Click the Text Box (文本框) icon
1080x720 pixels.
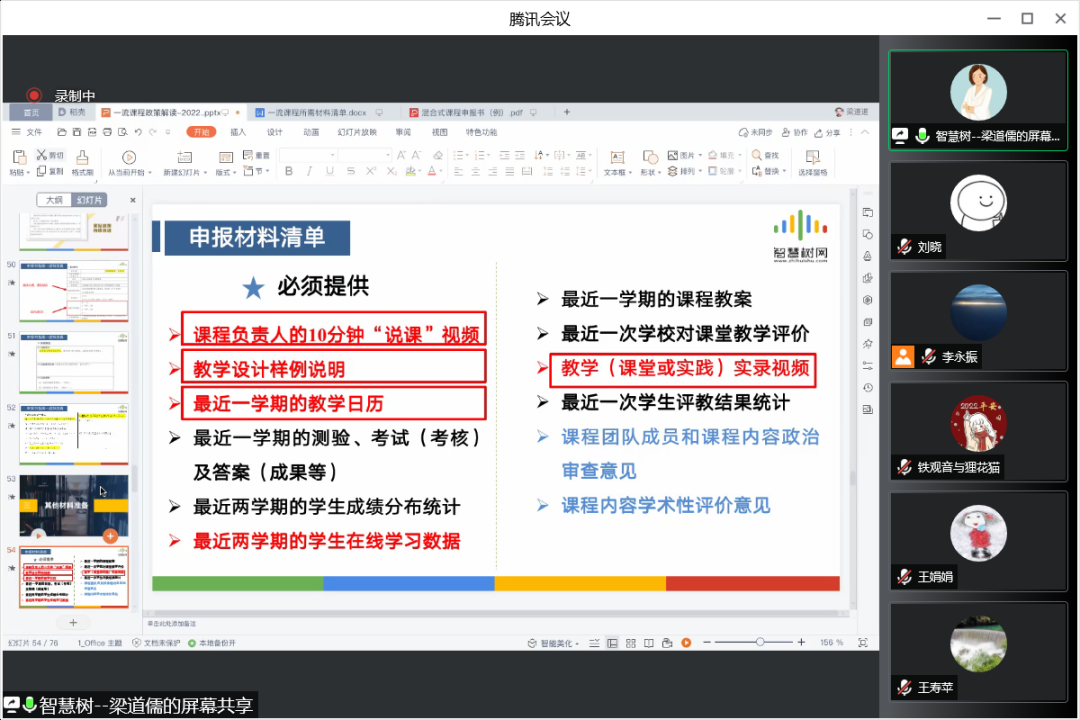(617, 157)
